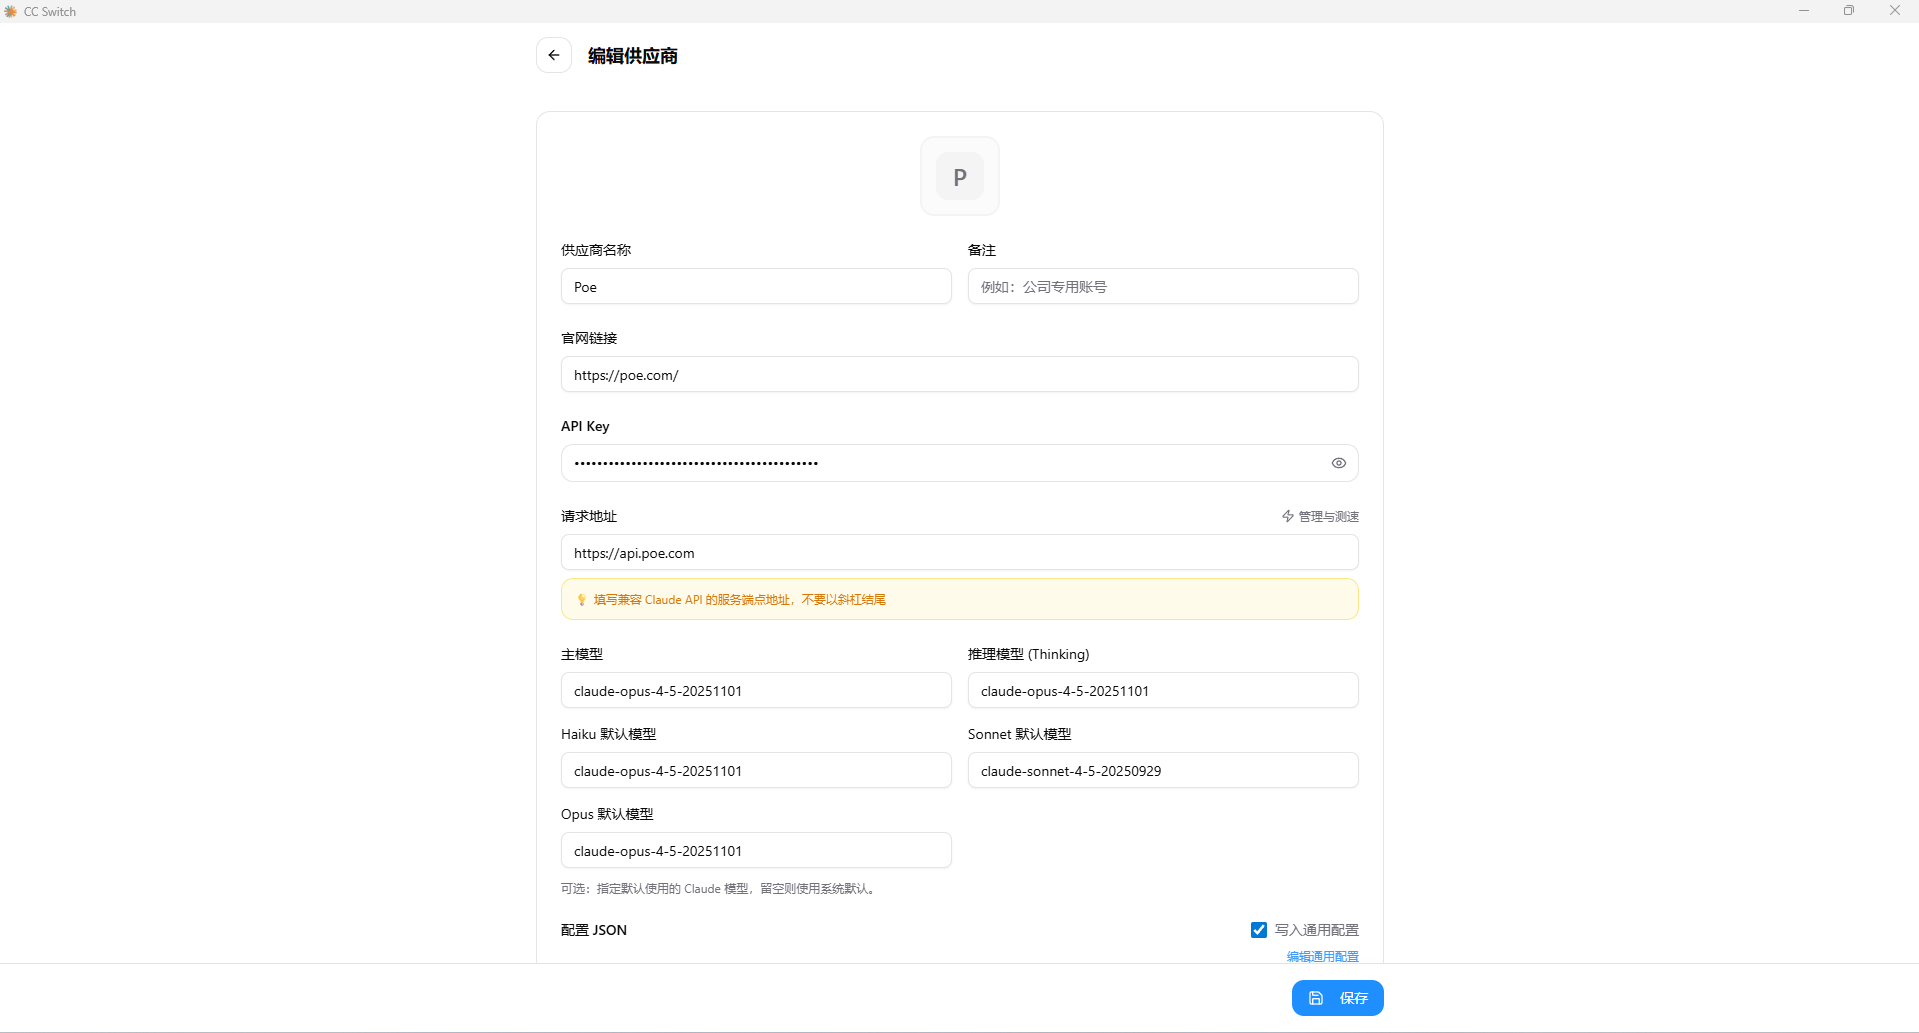
Task: Click the back arrow to return
Action: [554, 55]
